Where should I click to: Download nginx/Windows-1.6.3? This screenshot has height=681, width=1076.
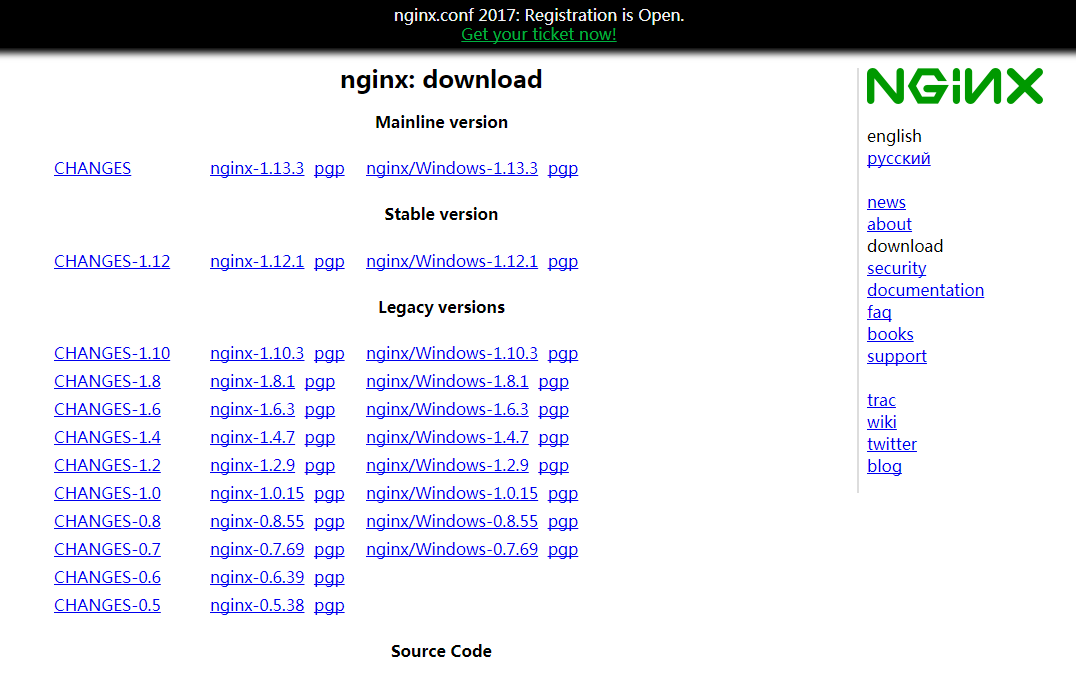point(447,410)
